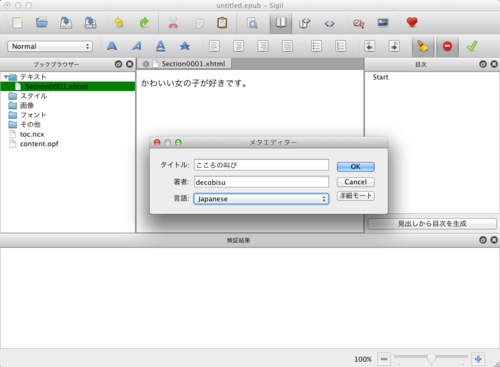Click the Copy toolbar icon

pyautogui.click(x=198, y=23)
